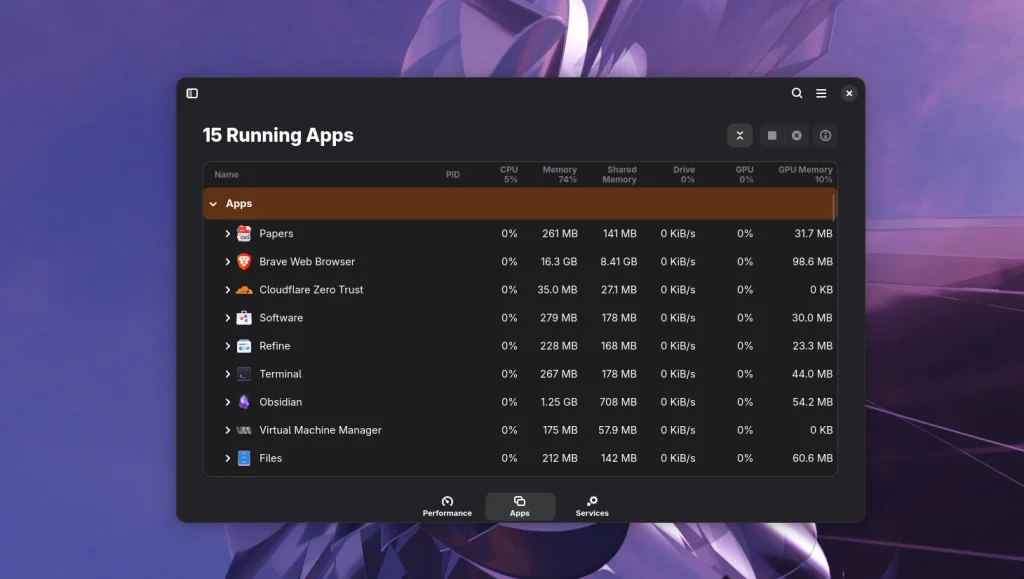Expand the Papers row
This screenshot has height=579, width=1024.
tap(228, 233)
